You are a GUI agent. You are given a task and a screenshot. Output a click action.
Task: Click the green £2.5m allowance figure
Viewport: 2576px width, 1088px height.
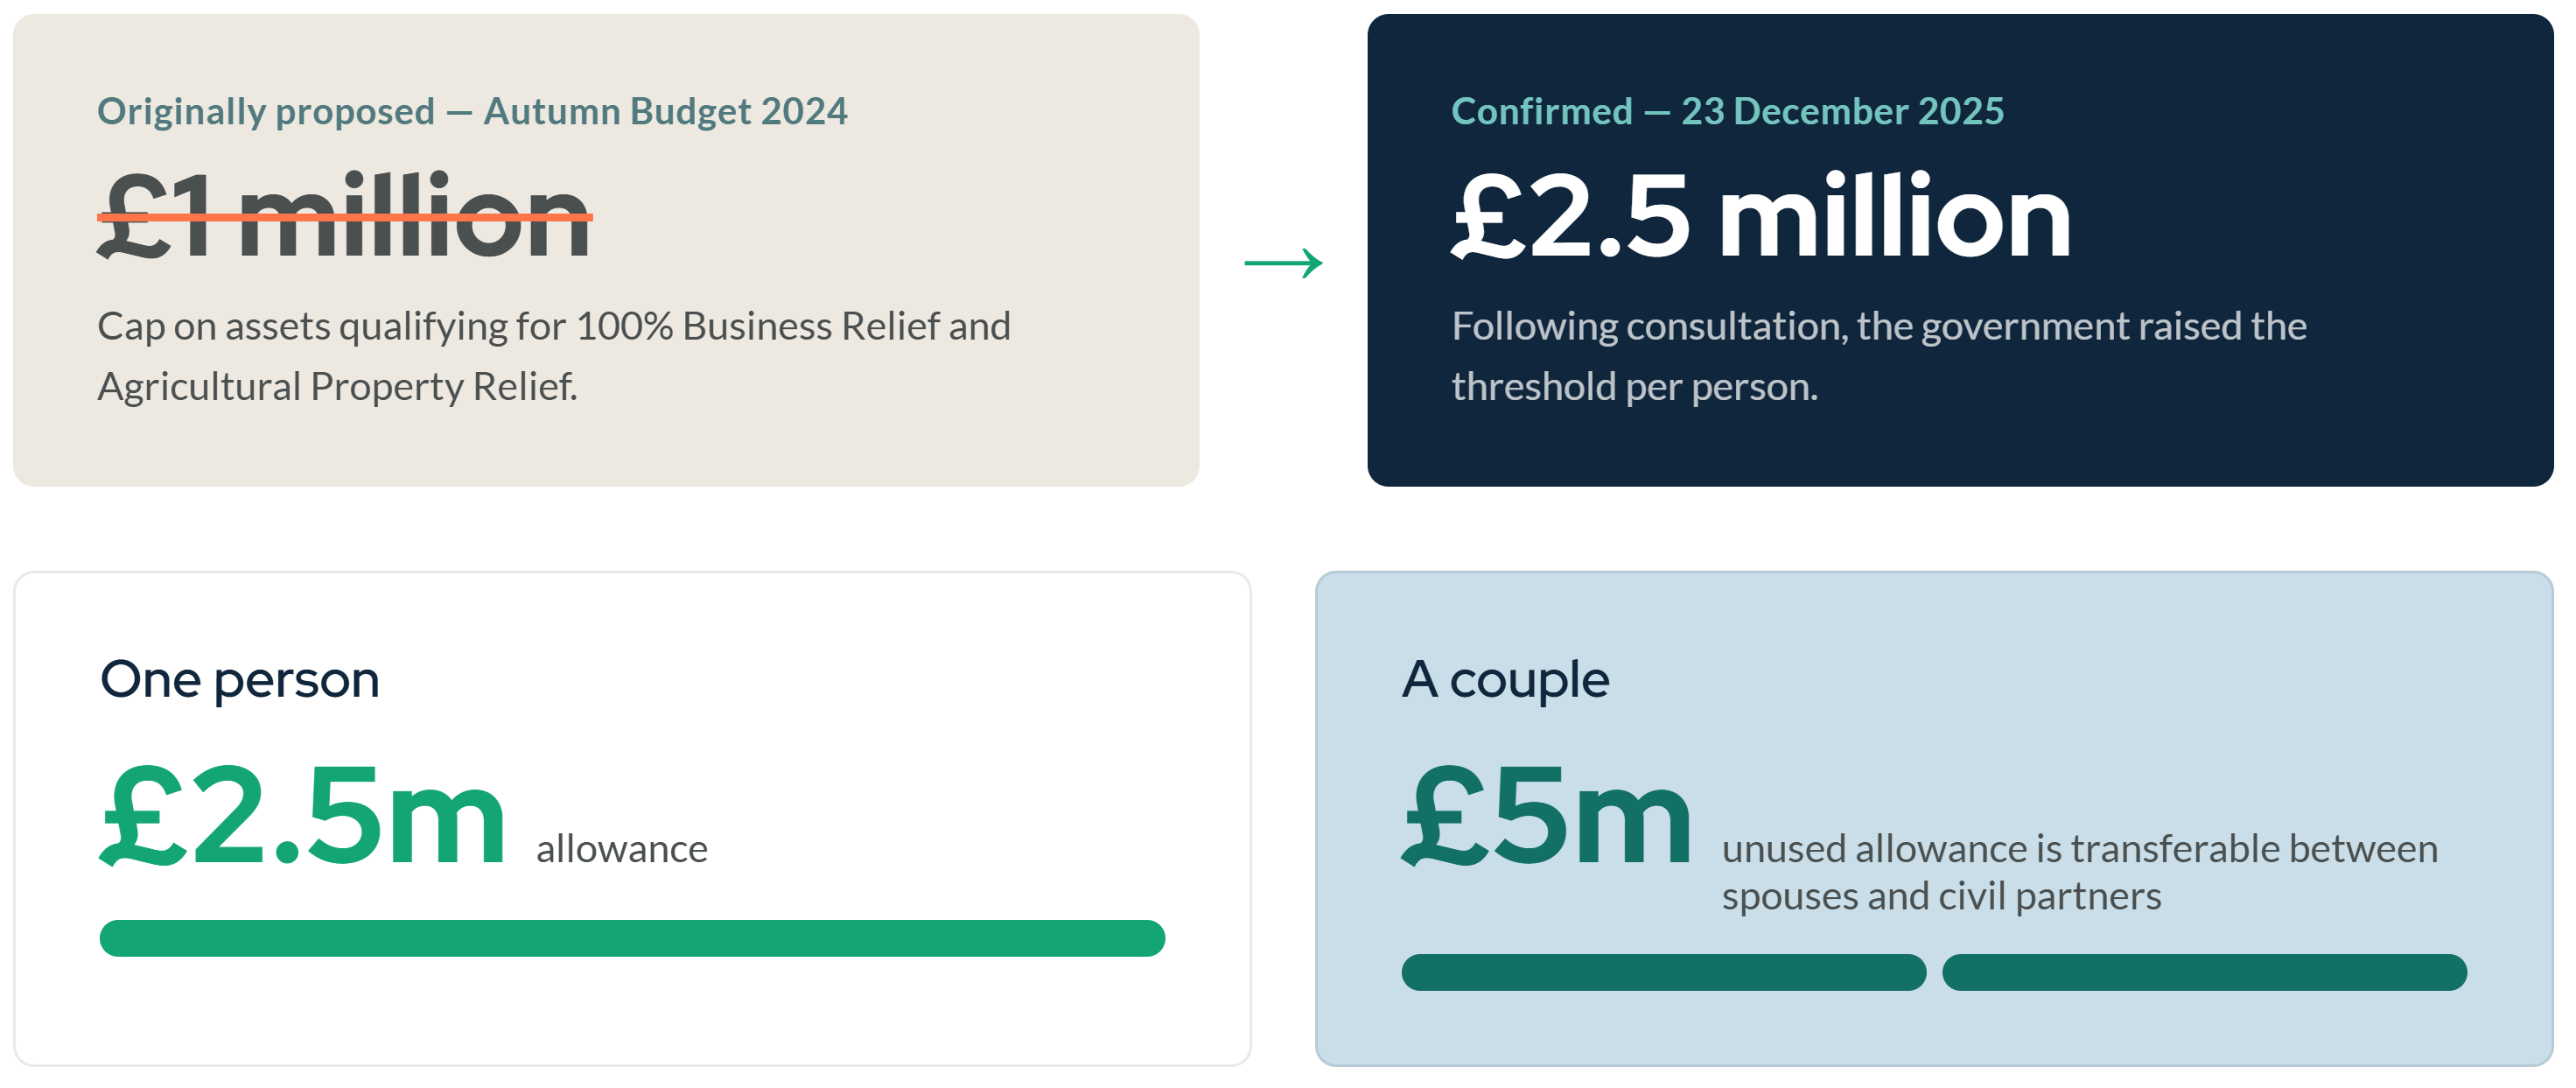[x=303, y=815]
